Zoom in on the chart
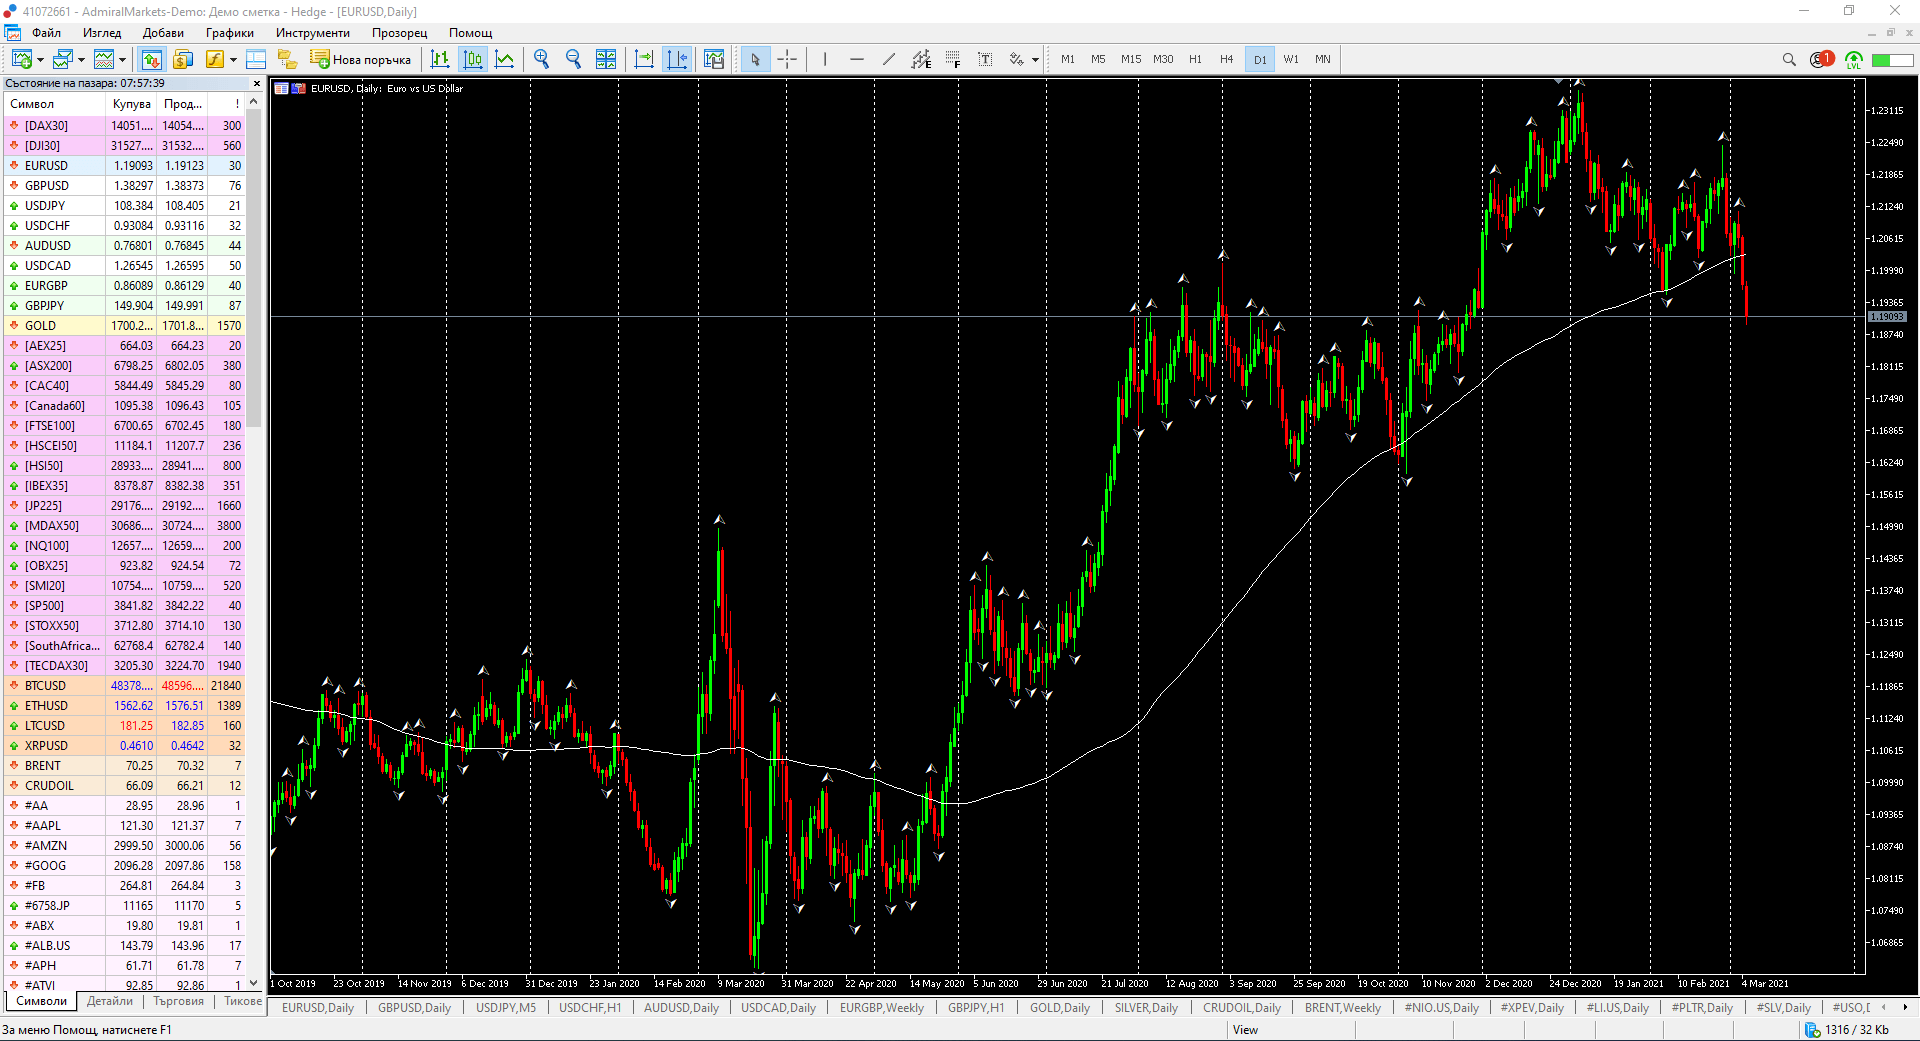Viewport: 1920px width, 1041px height. [x=542, y=59]
